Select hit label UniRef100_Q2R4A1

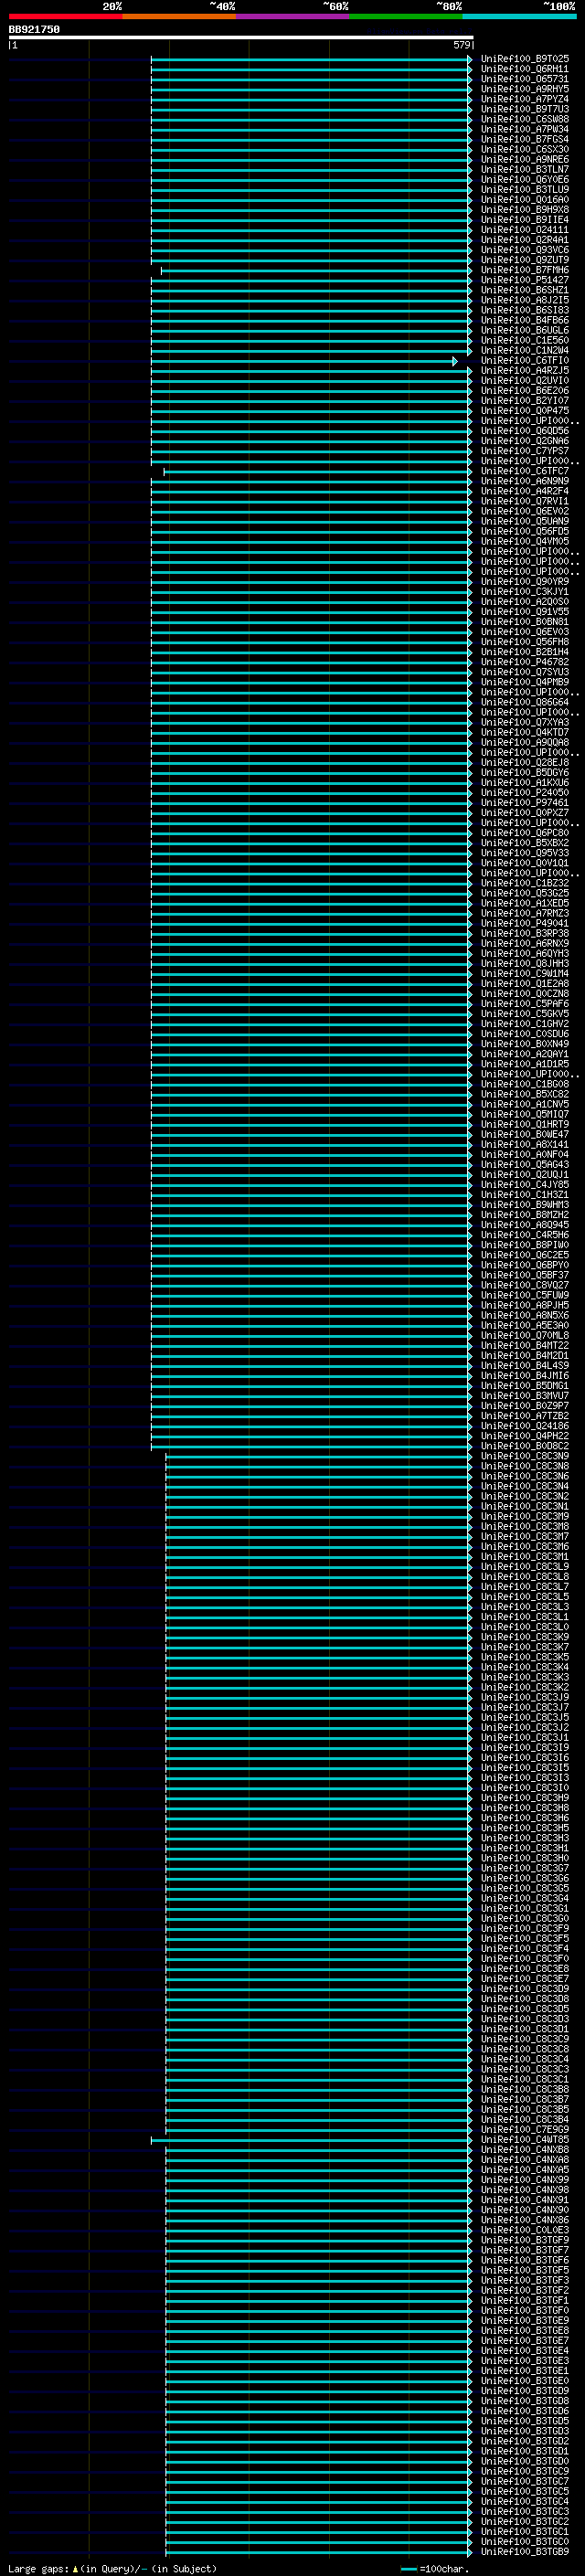click(525, 240)
